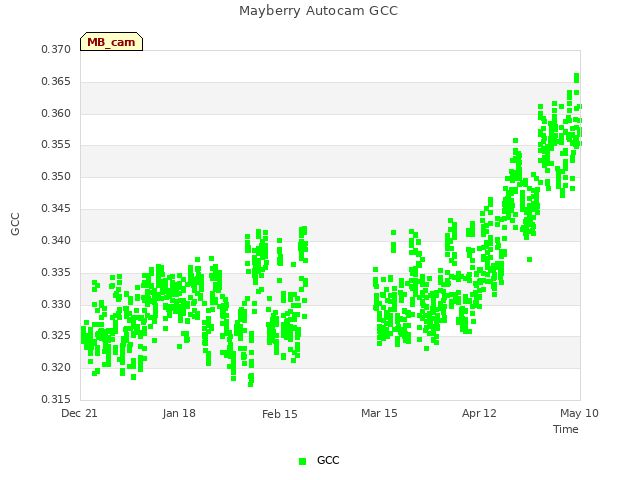Viewport: 640px width, 480px height.
Task: Select the Jan 18 x-axis label
Action: (179, 413)
